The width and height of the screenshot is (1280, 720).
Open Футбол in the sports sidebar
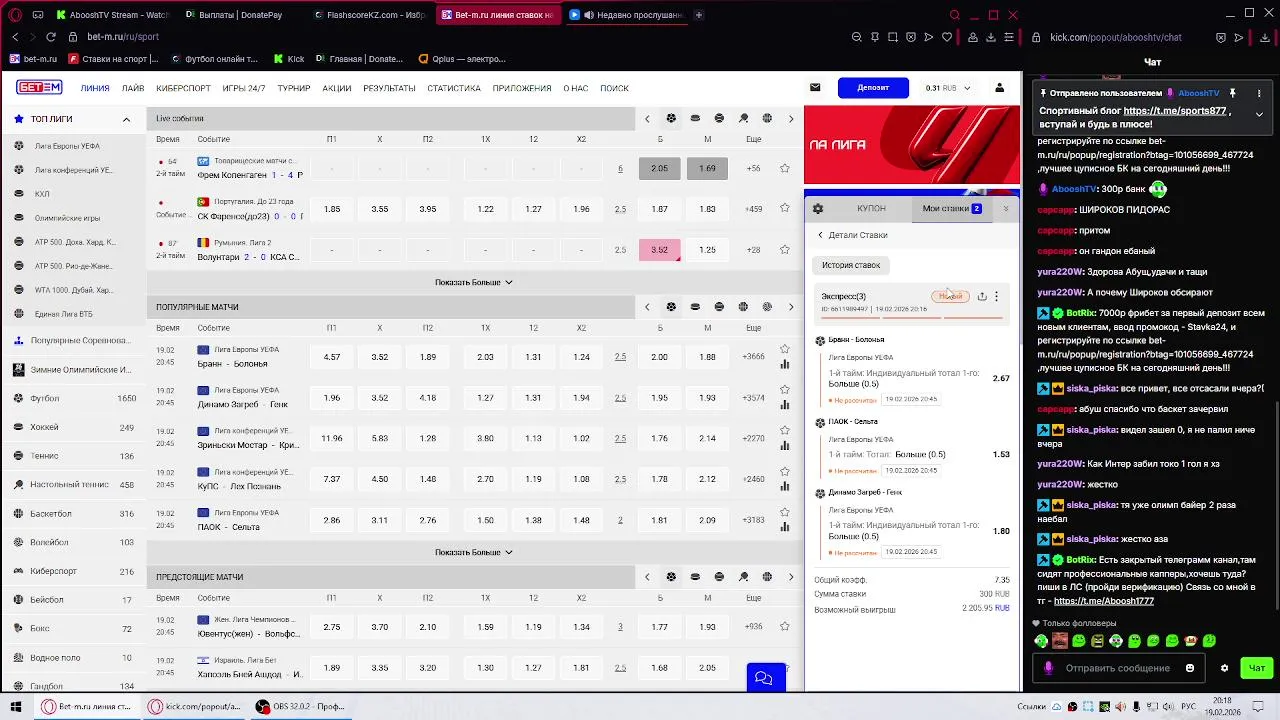coord(74,398)
